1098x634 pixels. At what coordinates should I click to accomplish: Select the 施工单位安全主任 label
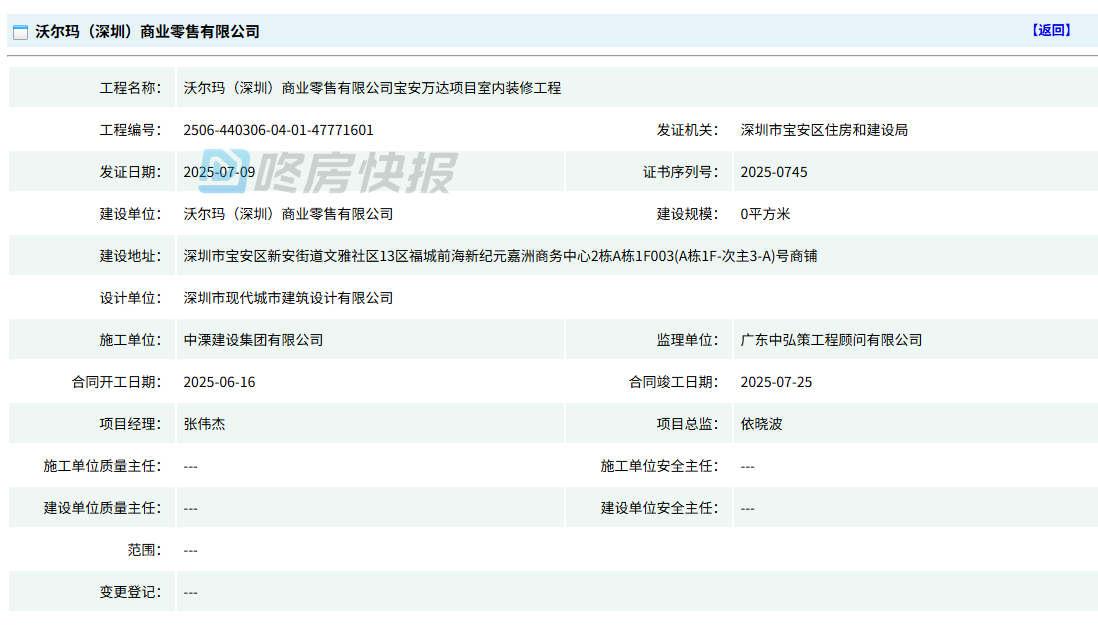[659, 467]
